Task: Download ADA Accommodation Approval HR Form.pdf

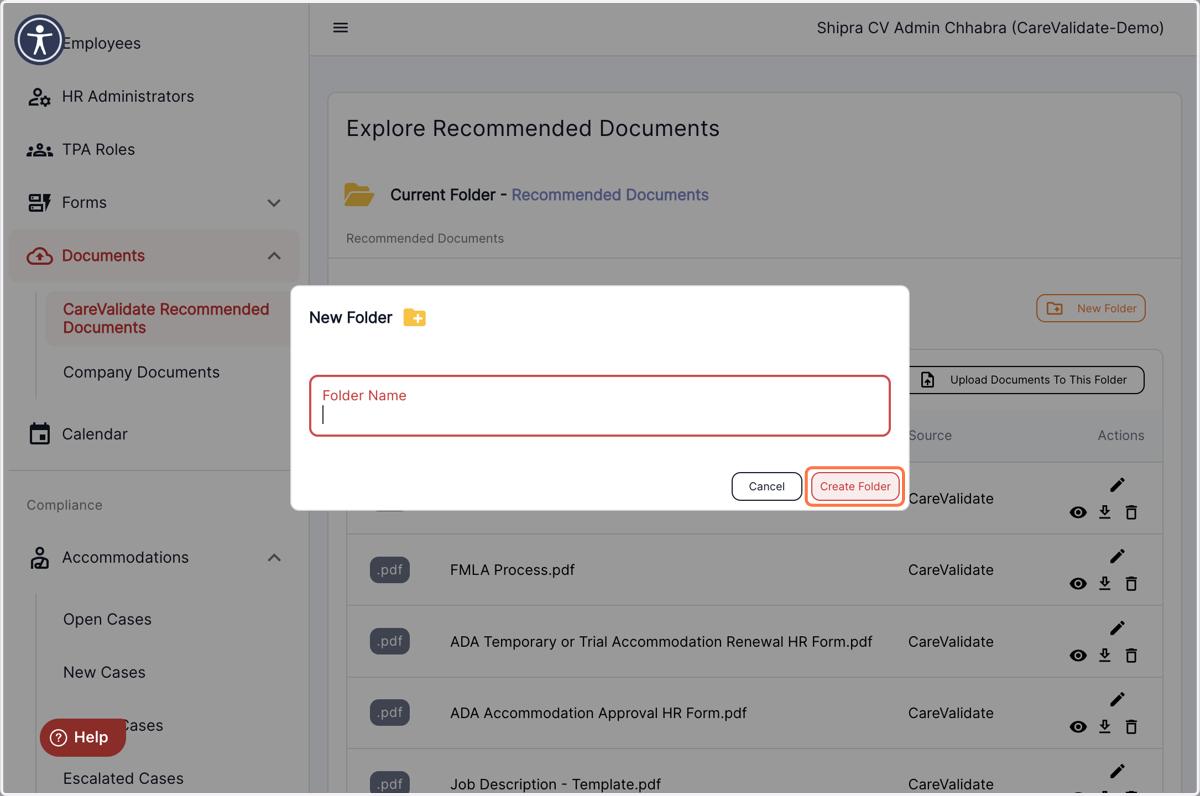Action: pyautogui.click(x=1104, y=726)
